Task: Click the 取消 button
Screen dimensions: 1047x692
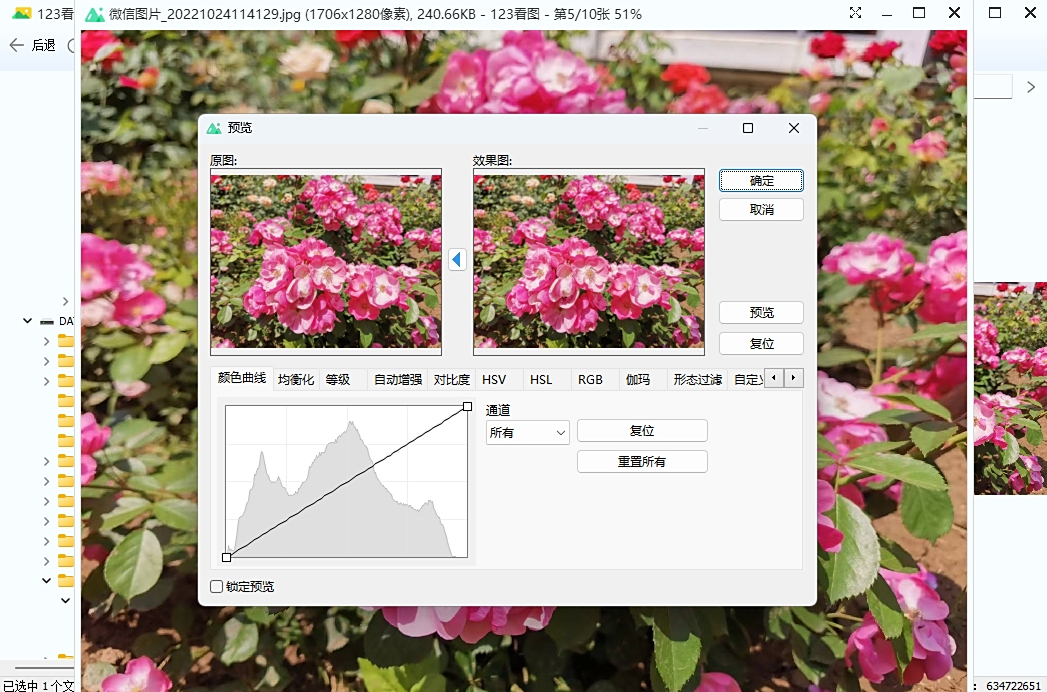Action: [x=761, y=210]
